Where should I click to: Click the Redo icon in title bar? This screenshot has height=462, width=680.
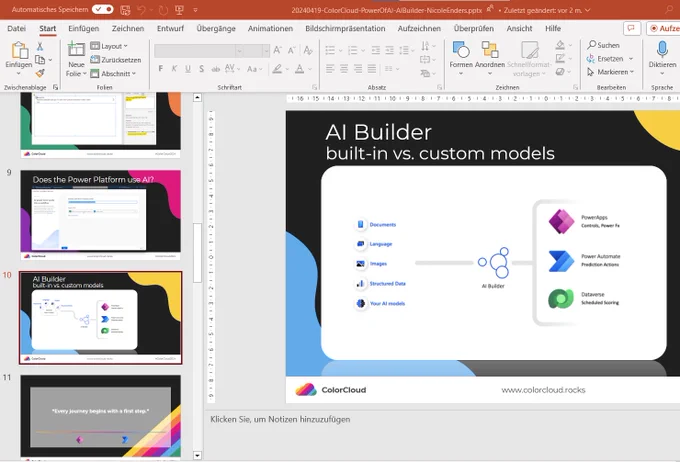(163, 10)
